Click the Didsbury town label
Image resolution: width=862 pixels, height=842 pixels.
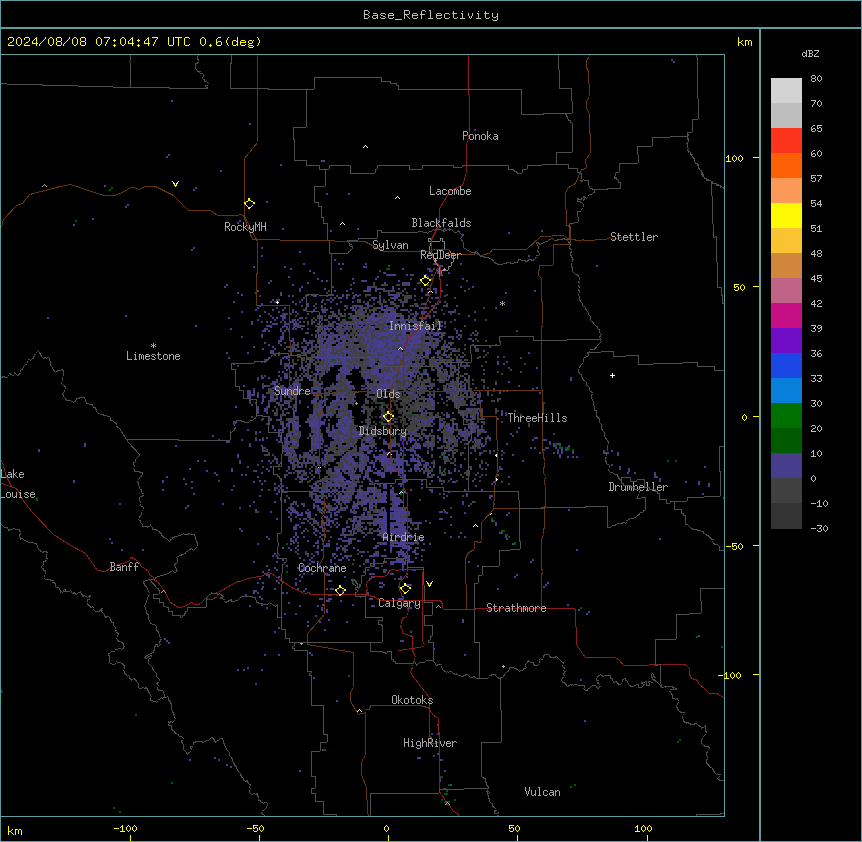tap(383, 431)
